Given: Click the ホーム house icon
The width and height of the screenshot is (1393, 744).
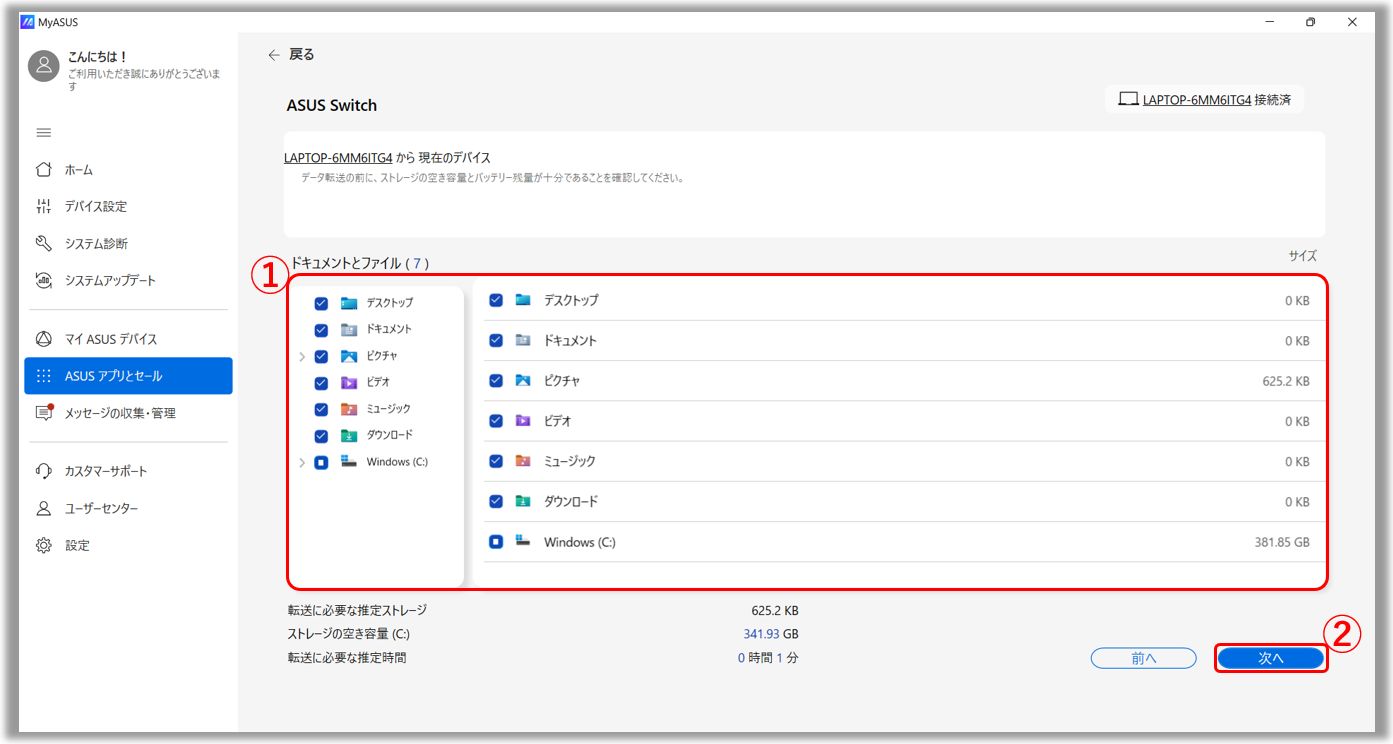Looking at the screenshot, I should (43, 170).
